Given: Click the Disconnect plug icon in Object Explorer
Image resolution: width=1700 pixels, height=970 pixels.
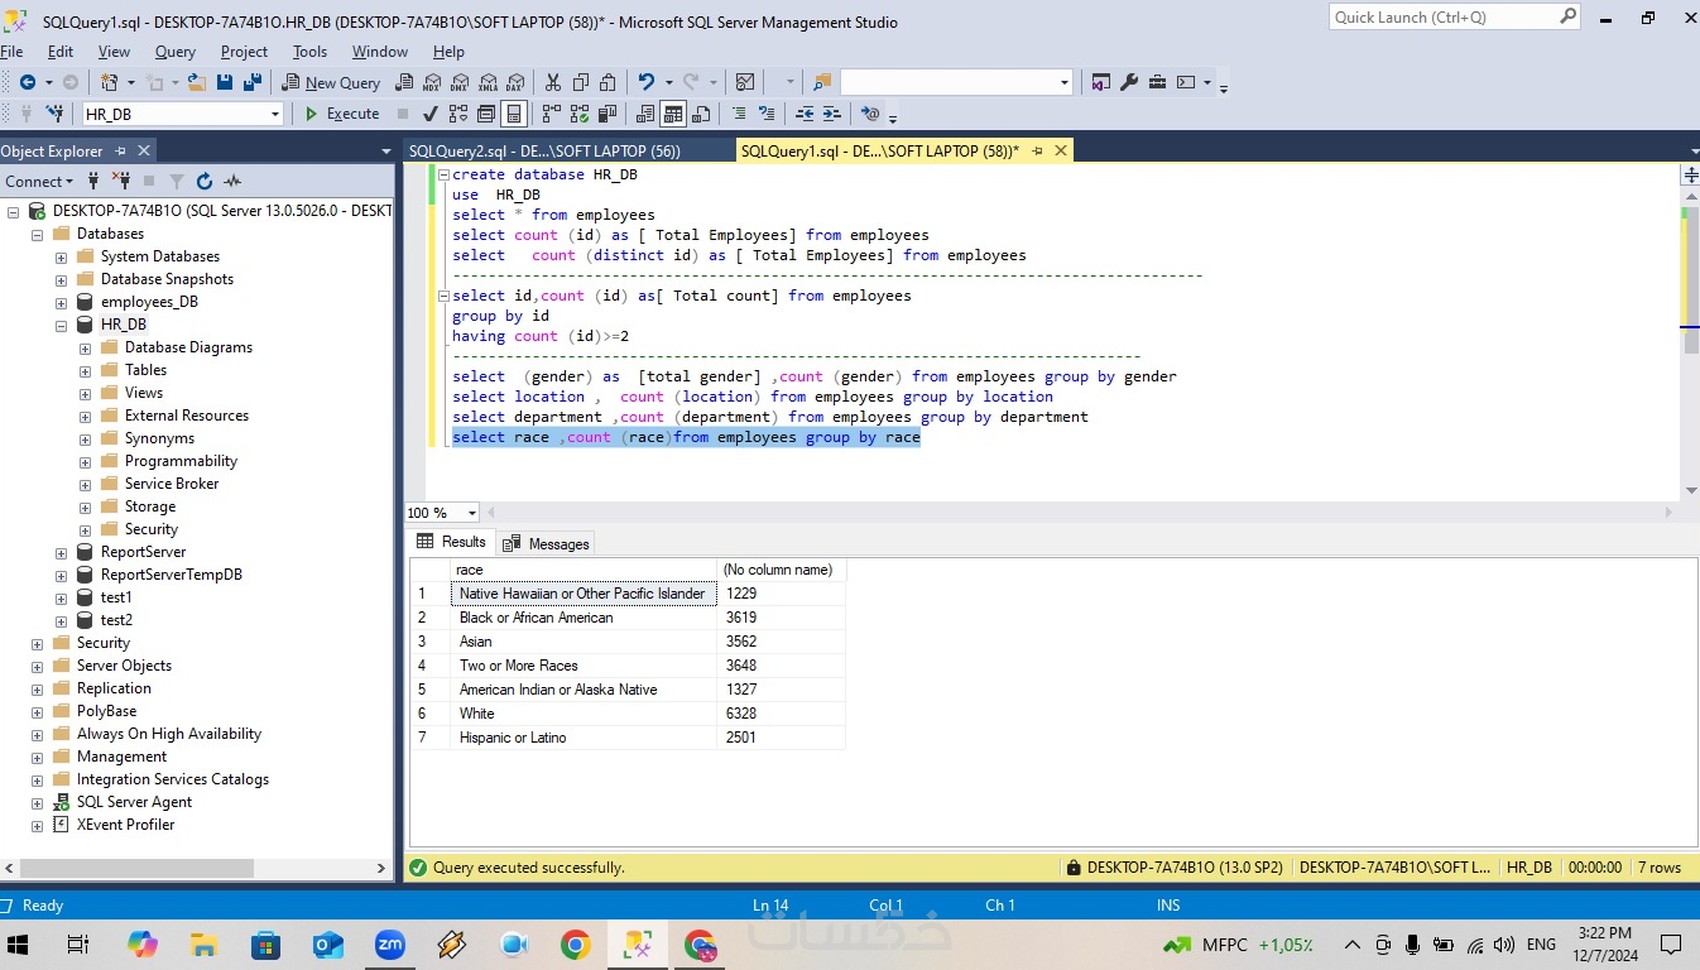Looking at the screenshot, I should click(121, 181).
